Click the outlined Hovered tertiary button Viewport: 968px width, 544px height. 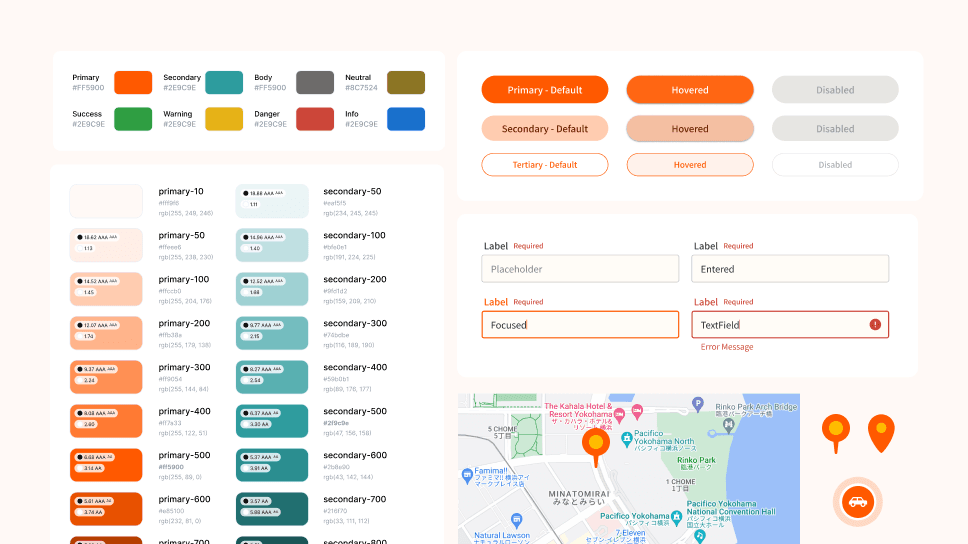tap(690, 165)
